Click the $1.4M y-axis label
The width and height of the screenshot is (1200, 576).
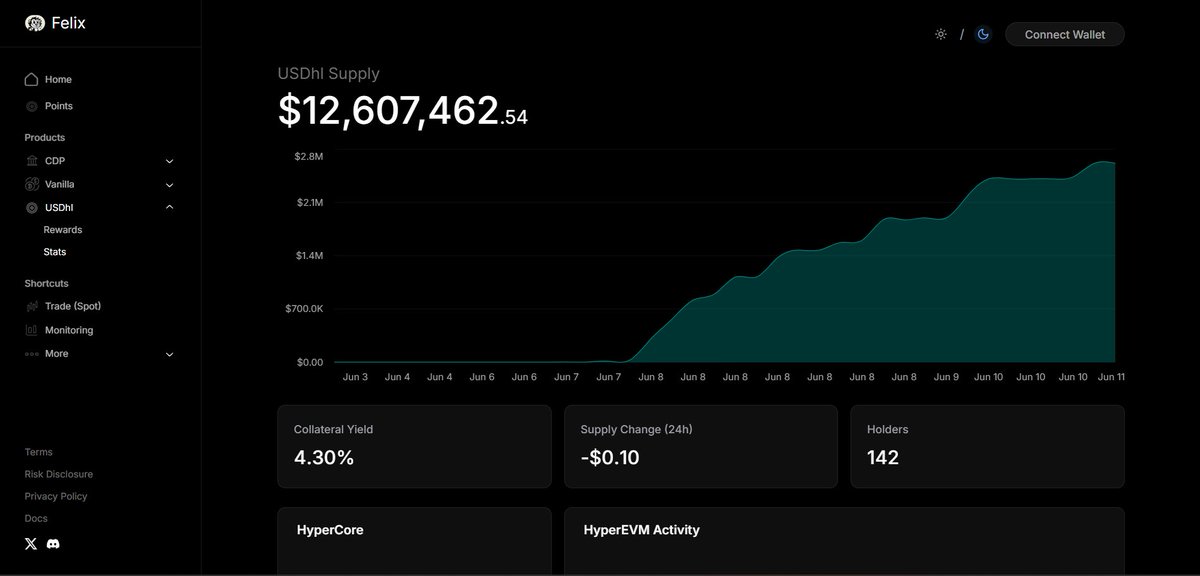pos(308,256)
